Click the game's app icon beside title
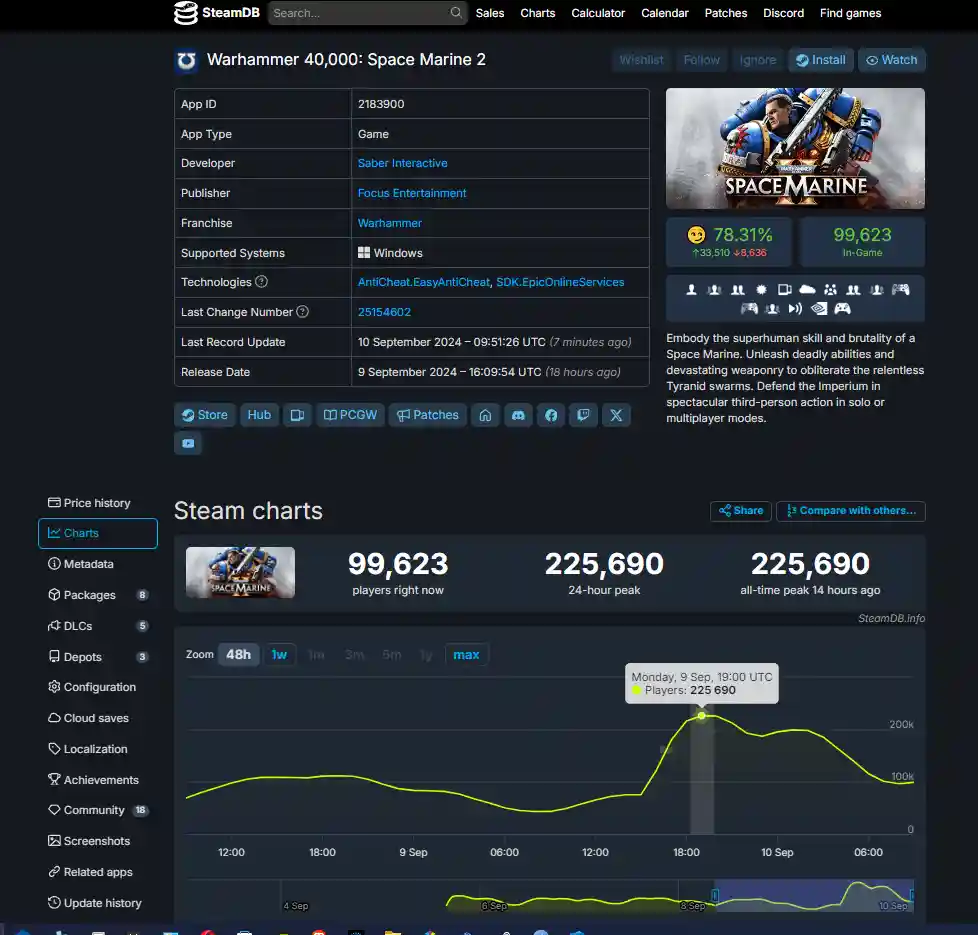The height and width of the screenshot is (935, 978). pos(186,61)
